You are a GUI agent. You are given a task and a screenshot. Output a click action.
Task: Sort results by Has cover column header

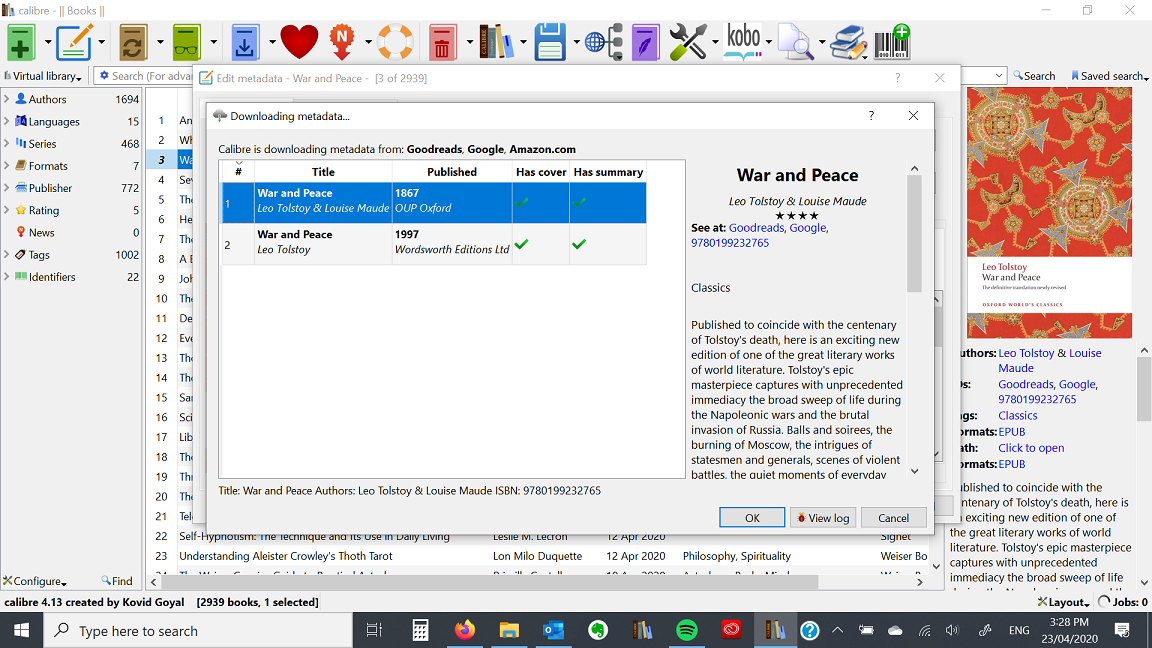pos(541,171)
